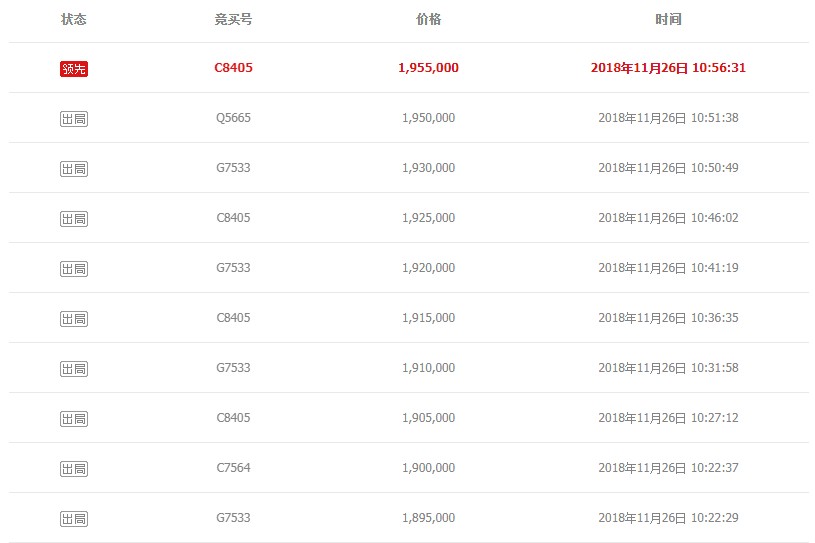The width and height of the screenshot is (815, 543).
Task: Click the red 领先 status badge
Action: (74, 69)
